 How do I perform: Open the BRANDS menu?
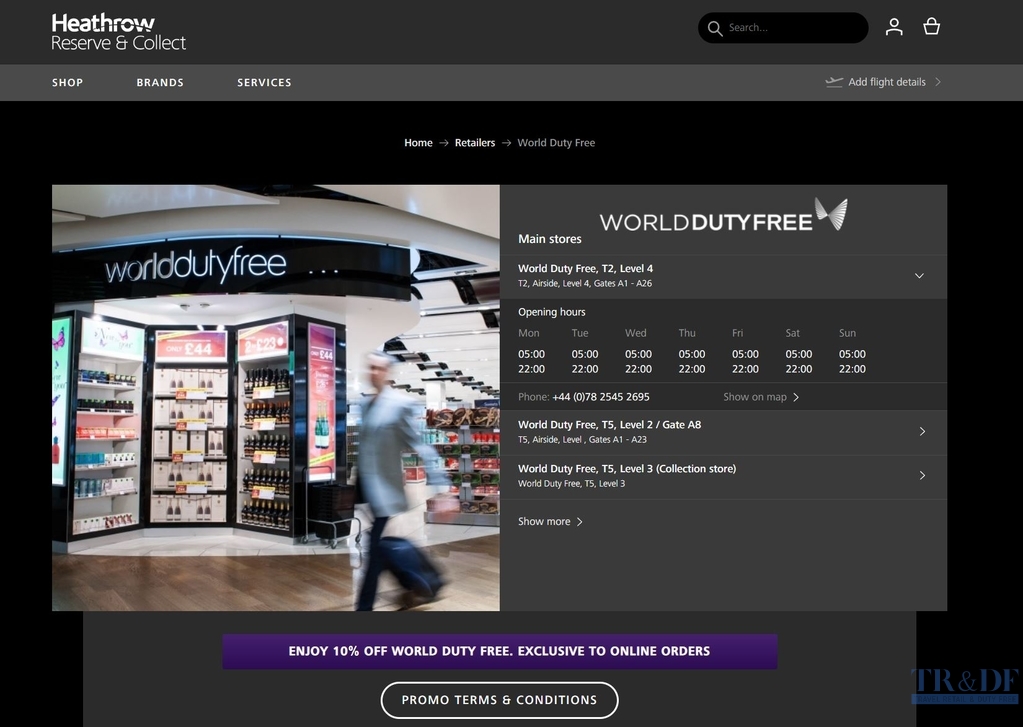point(160,82)
